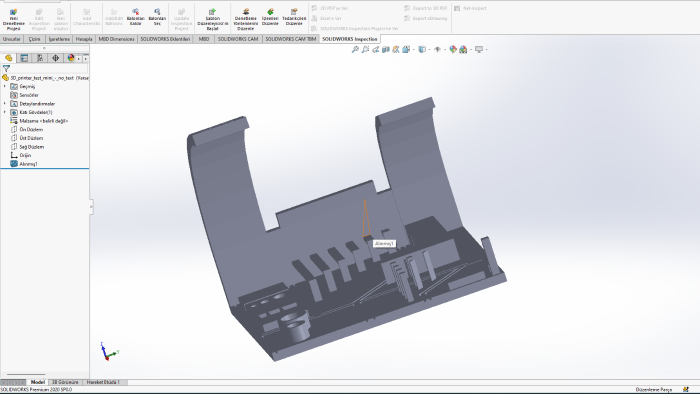Switch to SOLIDWORKS CAM tab
The width and height of the screenshot is (700, 394).
click(x=238, y=39)
